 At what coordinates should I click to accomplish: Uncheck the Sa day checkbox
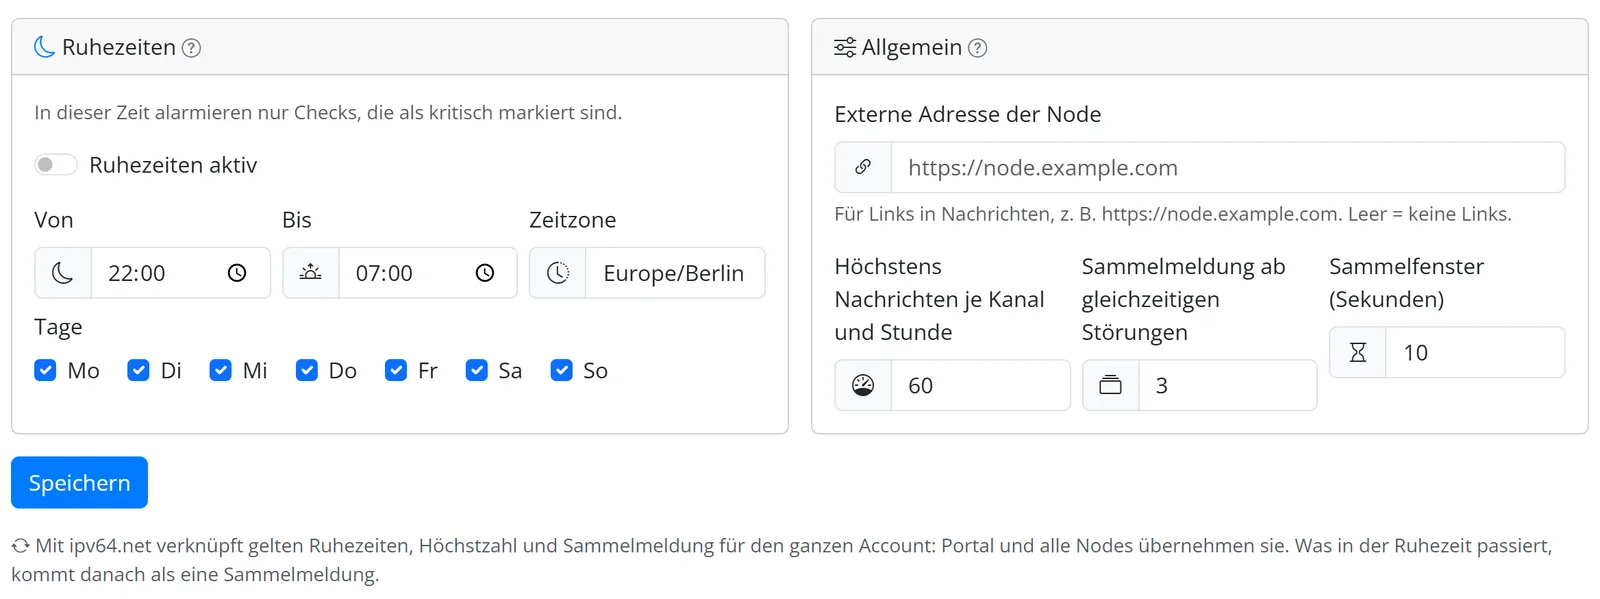pyautogui.click(x=476, y=370)
